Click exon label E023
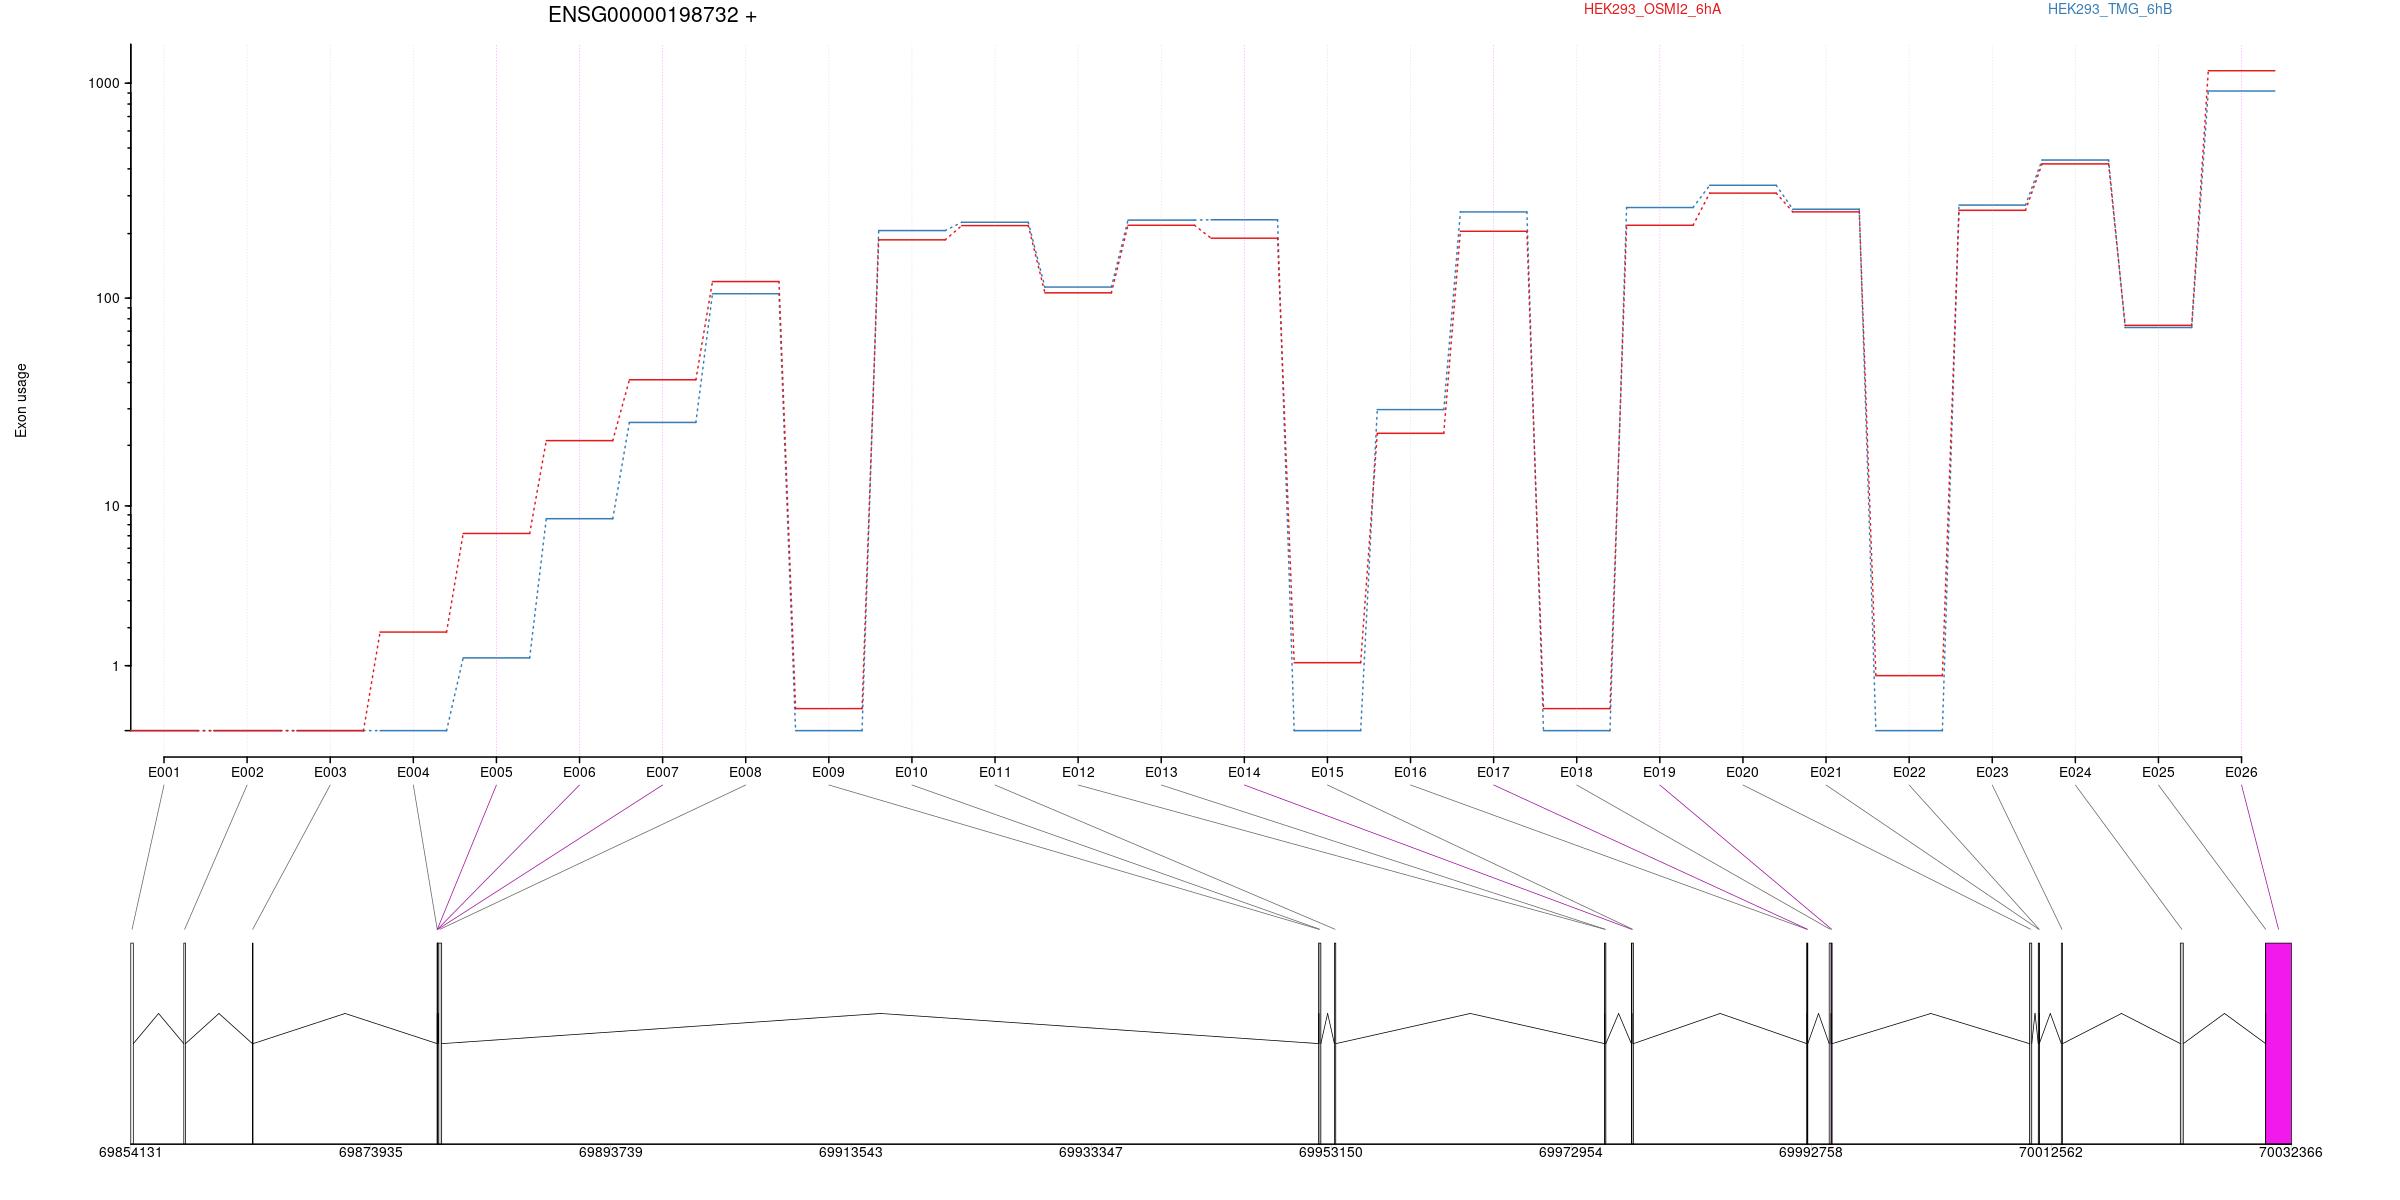2400x1200 pixels. click(1992, 772)
